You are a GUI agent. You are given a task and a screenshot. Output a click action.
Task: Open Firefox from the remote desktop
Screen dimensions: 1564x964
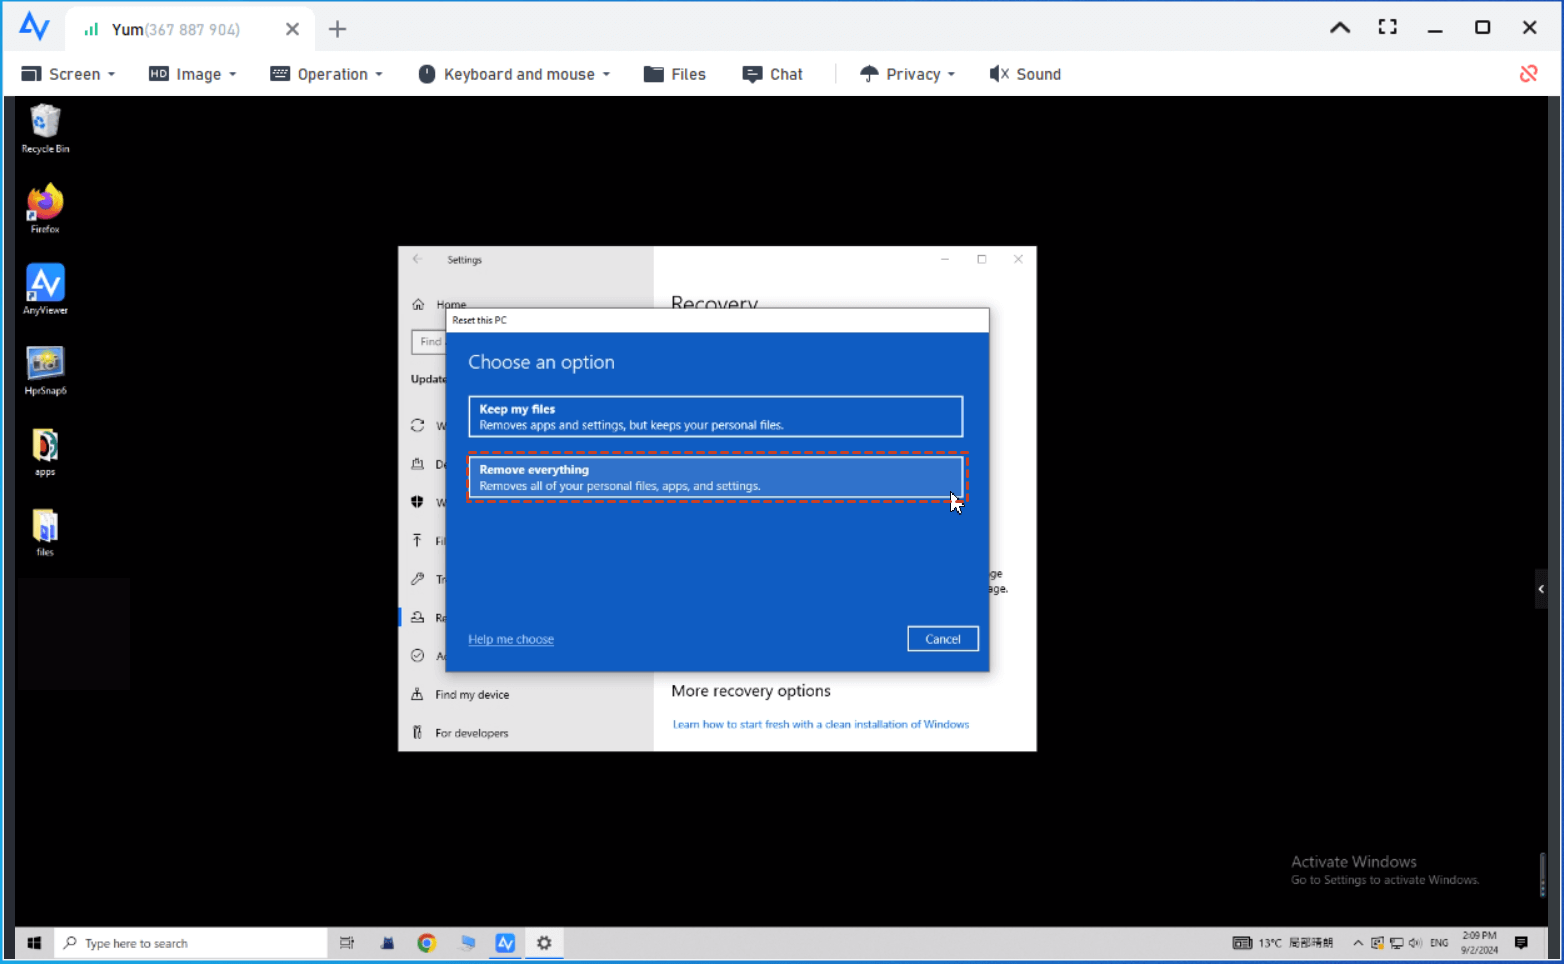coord(44,207)
